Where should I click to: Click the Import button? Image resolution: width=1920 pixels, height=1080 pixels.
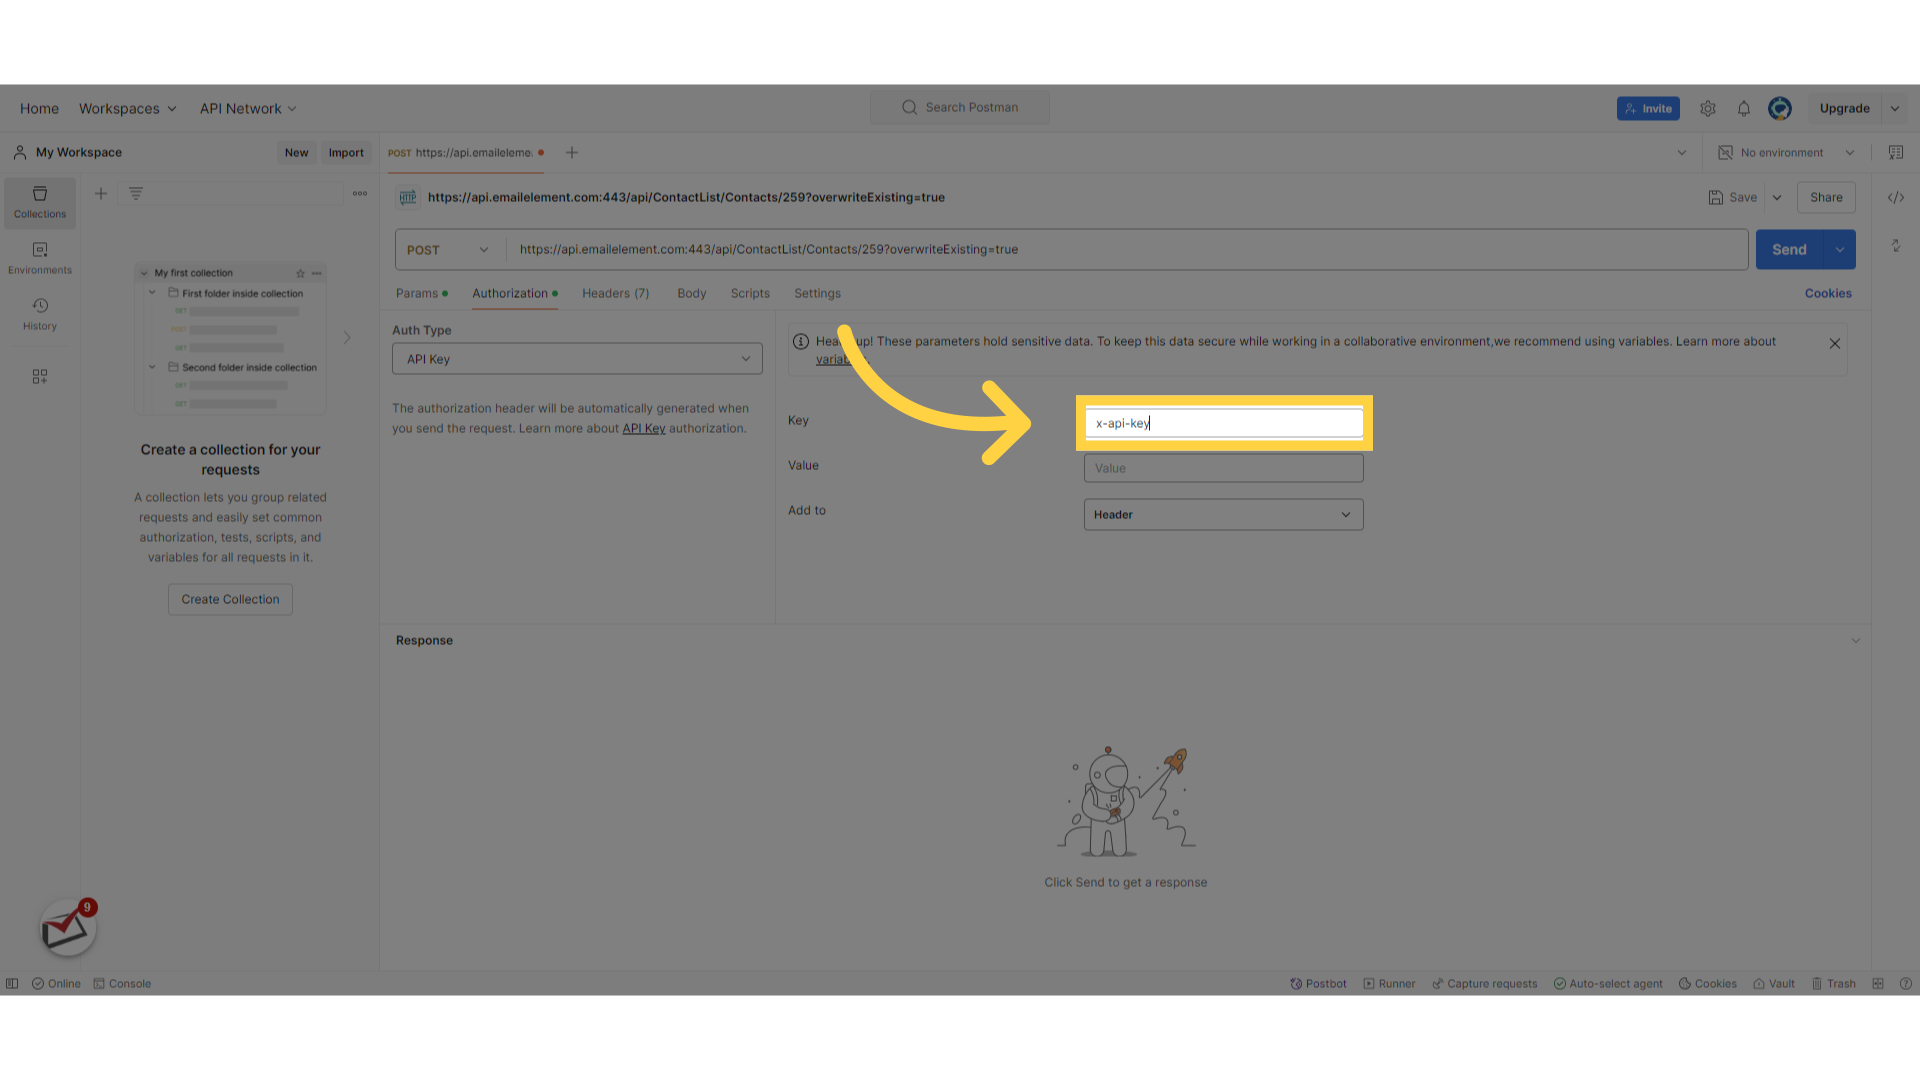pos(346,153)
